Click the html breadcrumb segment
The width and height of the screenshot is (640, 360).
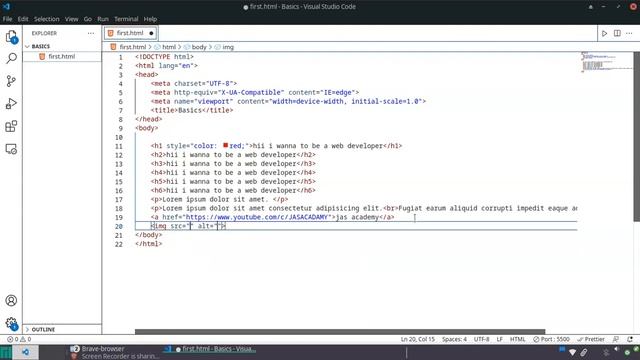169,47
